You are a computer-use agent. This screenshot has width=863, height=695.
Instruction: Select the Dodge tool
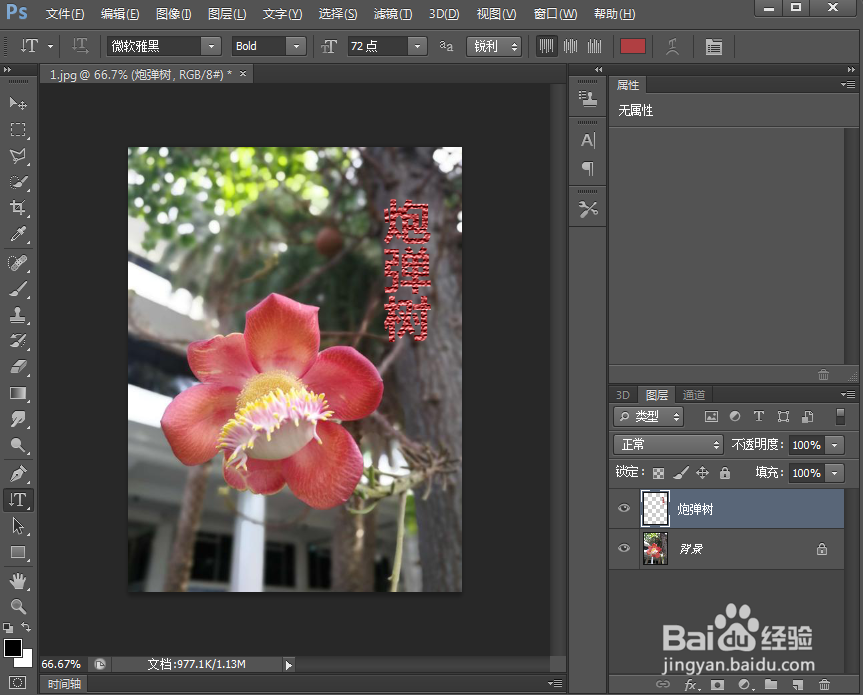pos(18,445)
